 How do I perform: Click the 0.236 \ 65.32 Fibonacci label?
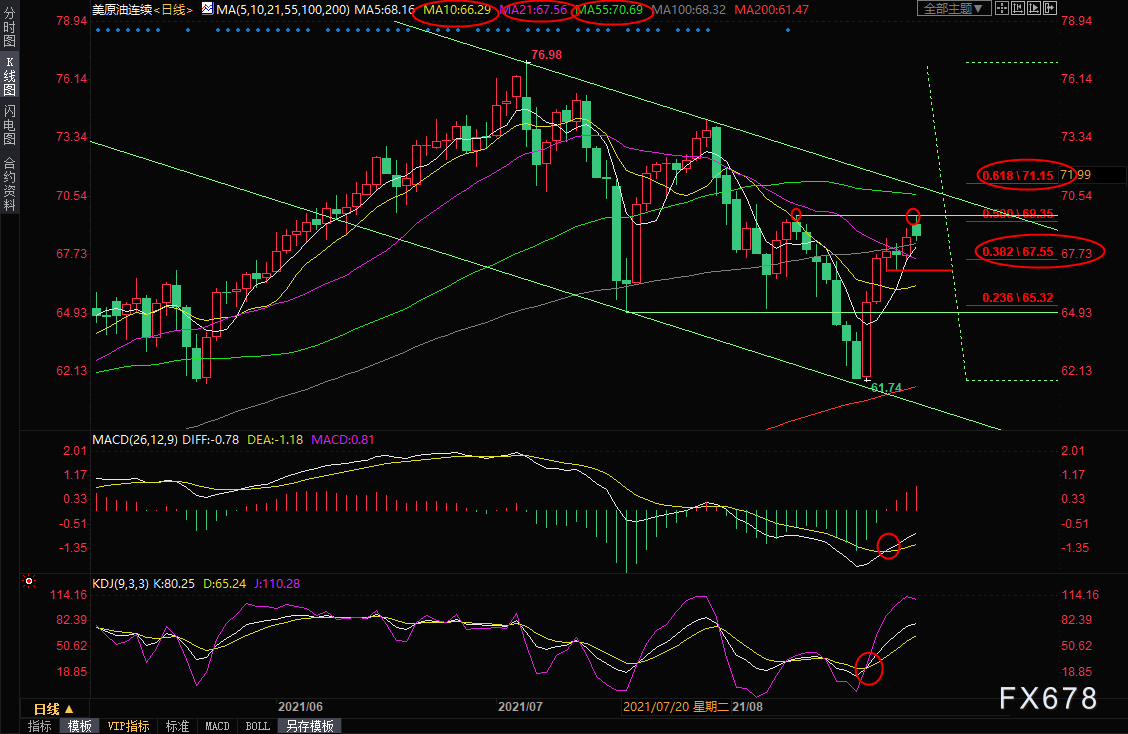pyautogui.click(x=1017, y=298)
